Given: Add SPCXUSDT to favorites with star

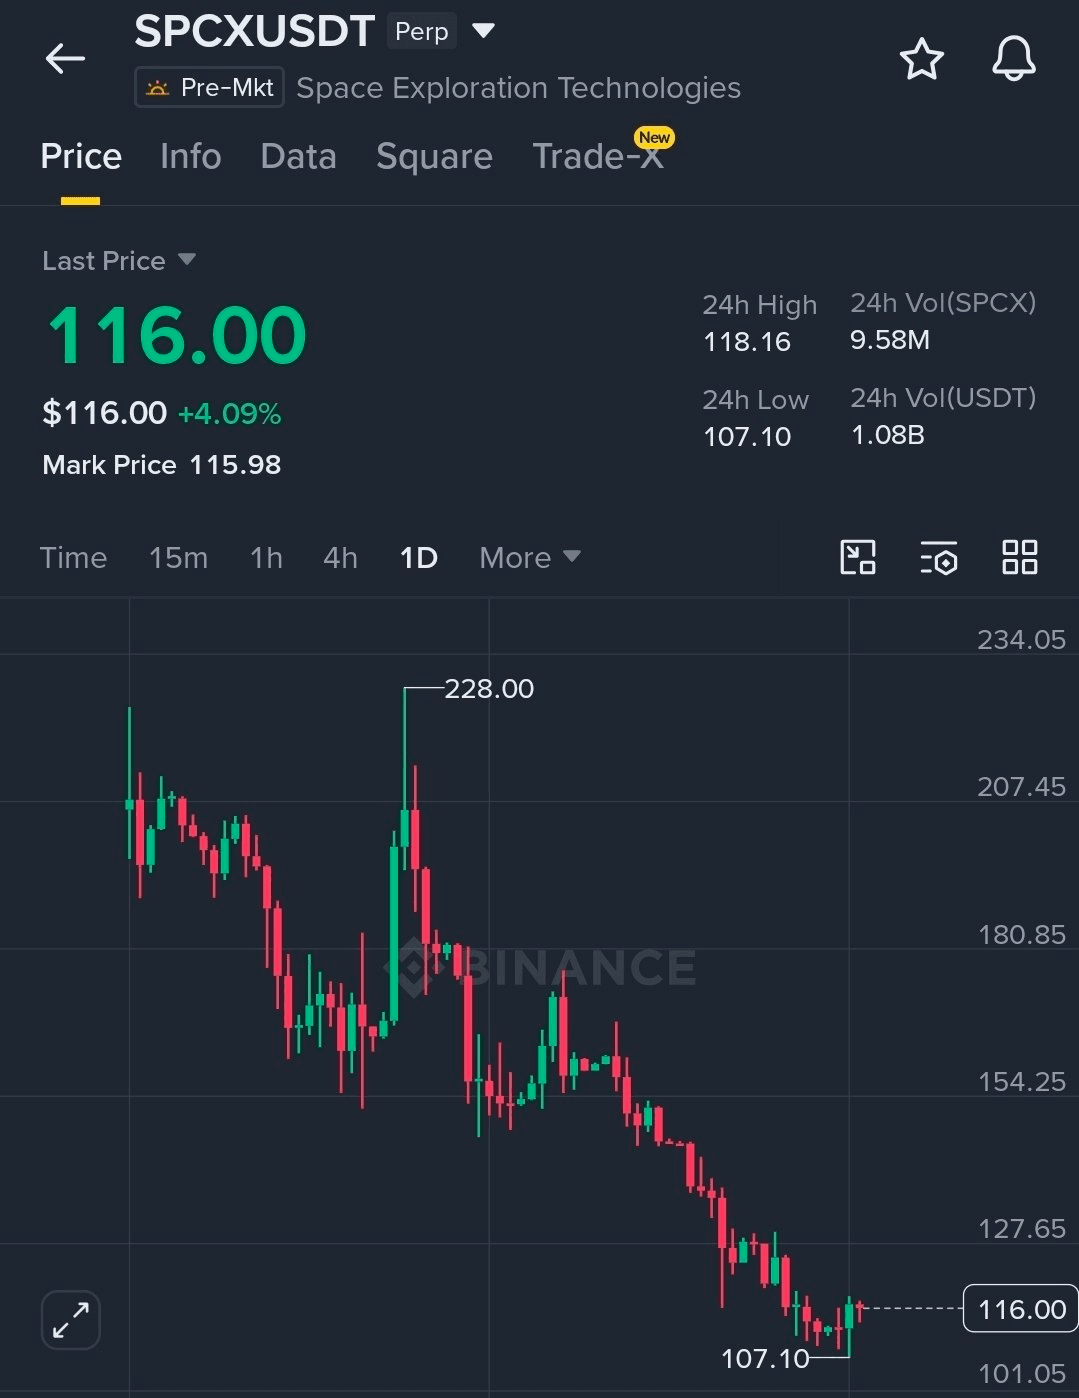Looking at the screenshot, I should pyautogui.click(x=921, y=59).
